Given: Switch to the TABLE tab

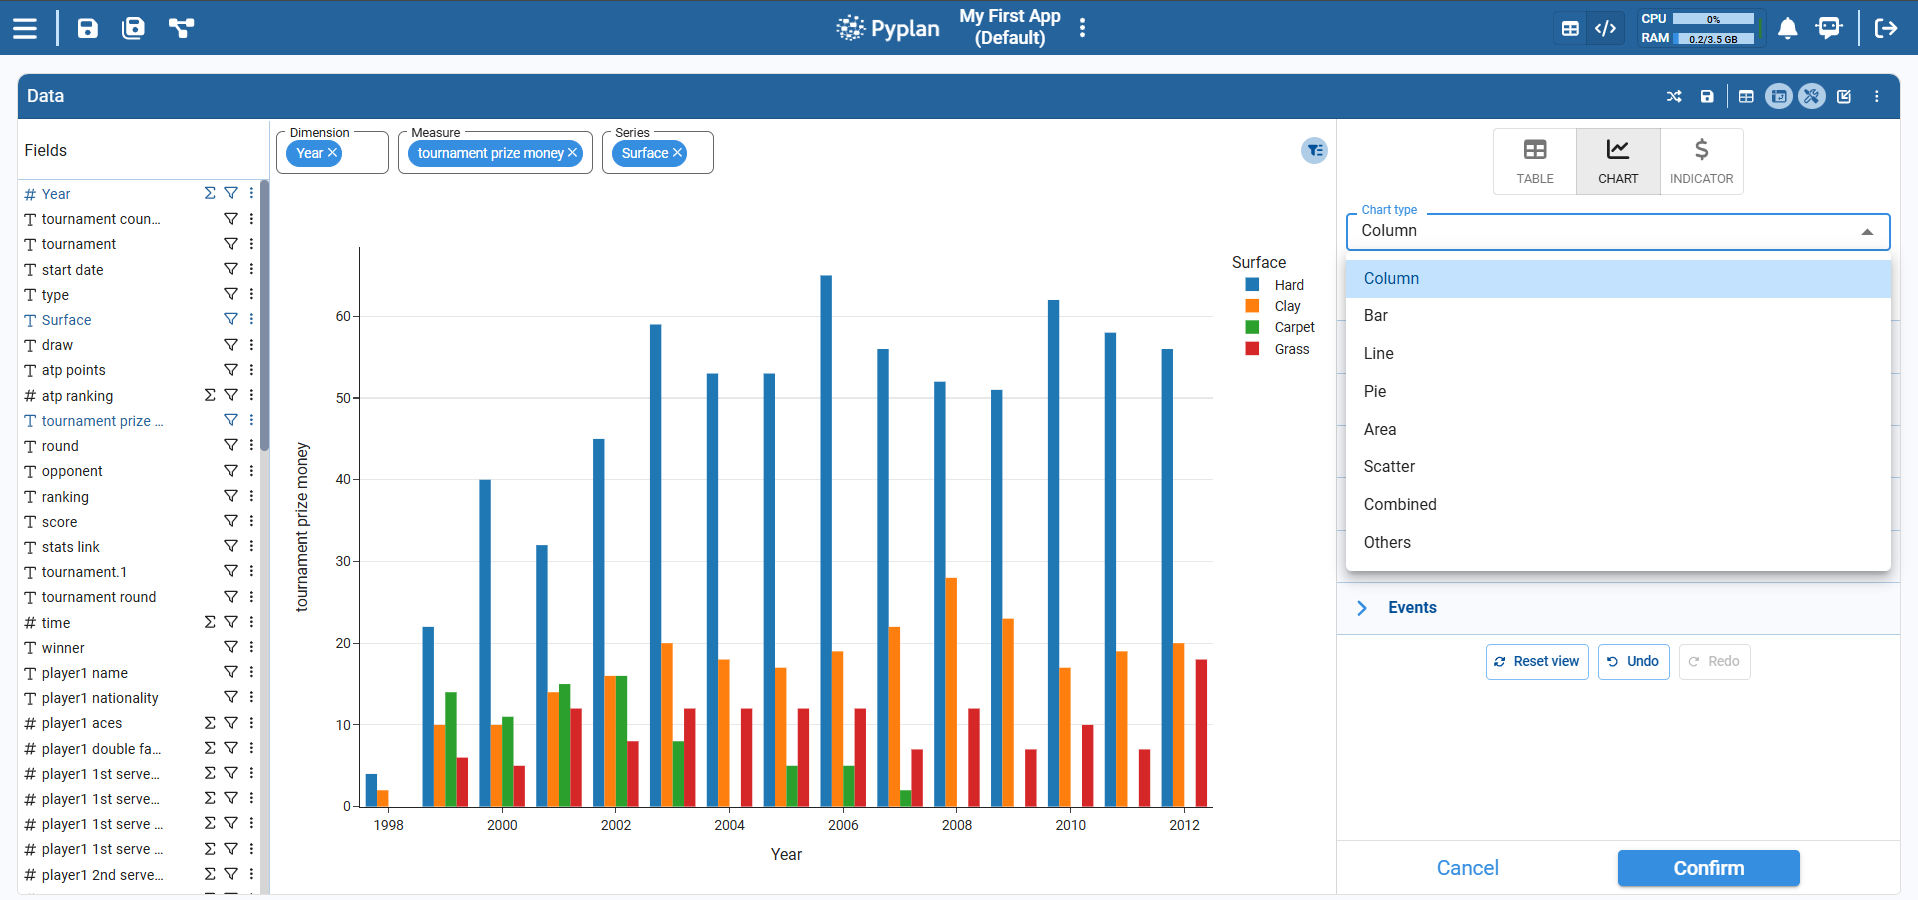Looking at the screenshot, I should [1534, 161].
